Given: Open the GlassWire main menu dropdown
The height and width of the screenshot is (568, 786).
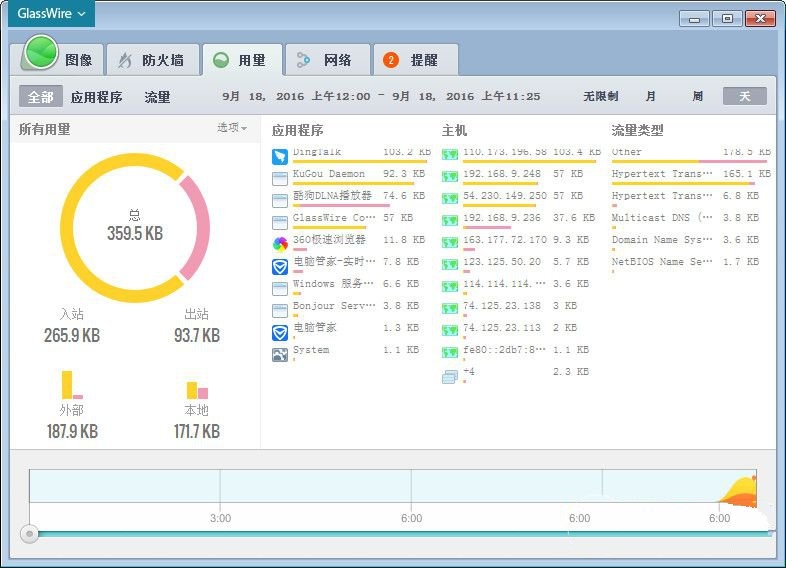Looking at the screenshot, I should pos(51,14).
